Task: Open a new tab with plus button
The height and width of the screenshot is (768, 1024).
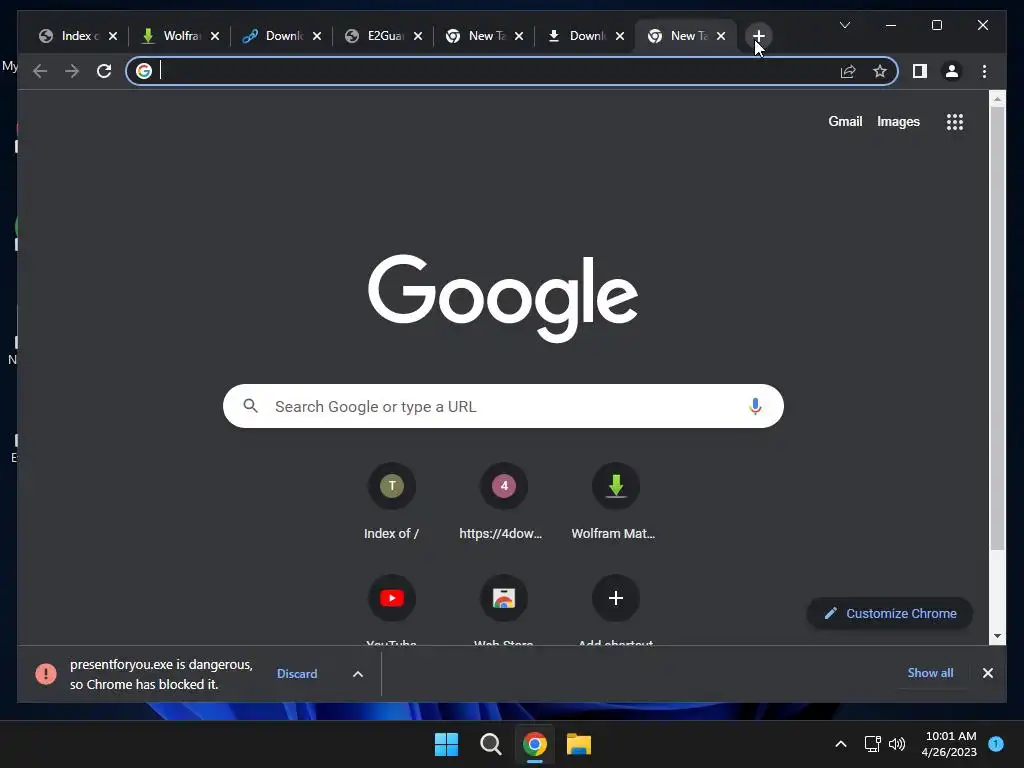Action: pos(758,36)
